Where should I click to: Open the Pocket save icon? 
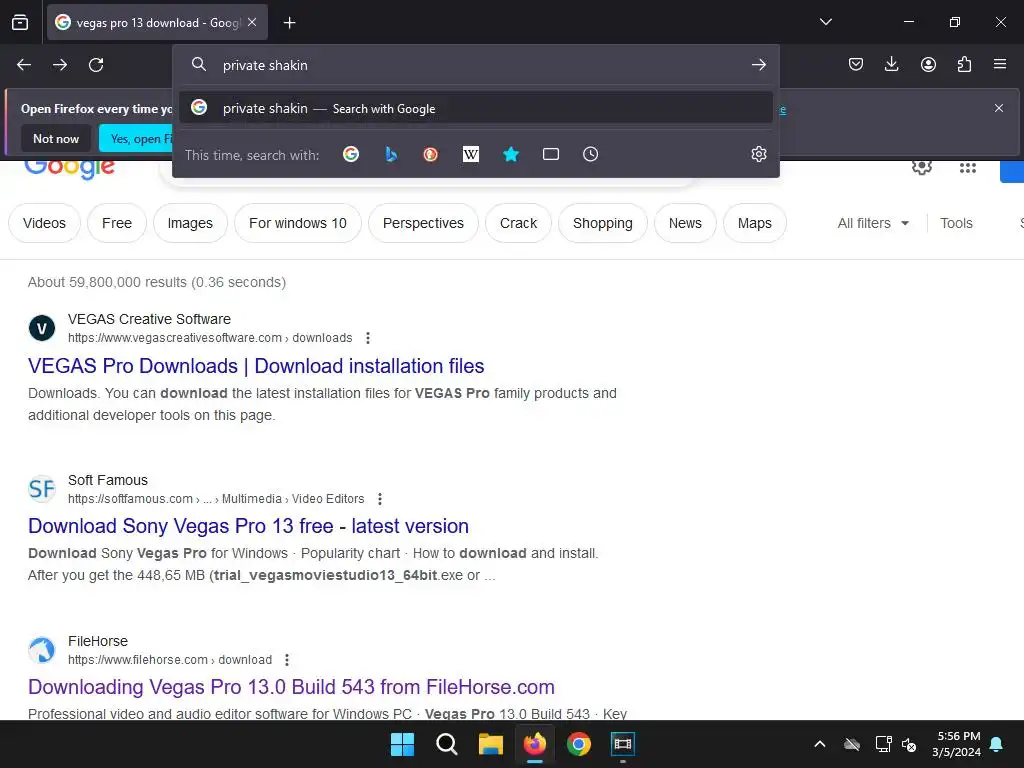point(856,64)
